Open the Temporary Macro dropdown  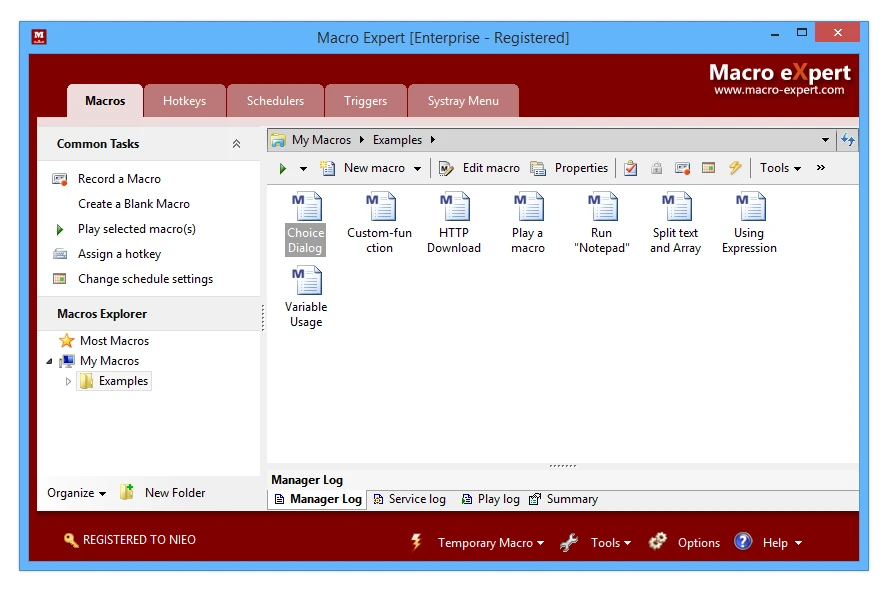click(x=490, y=543)
